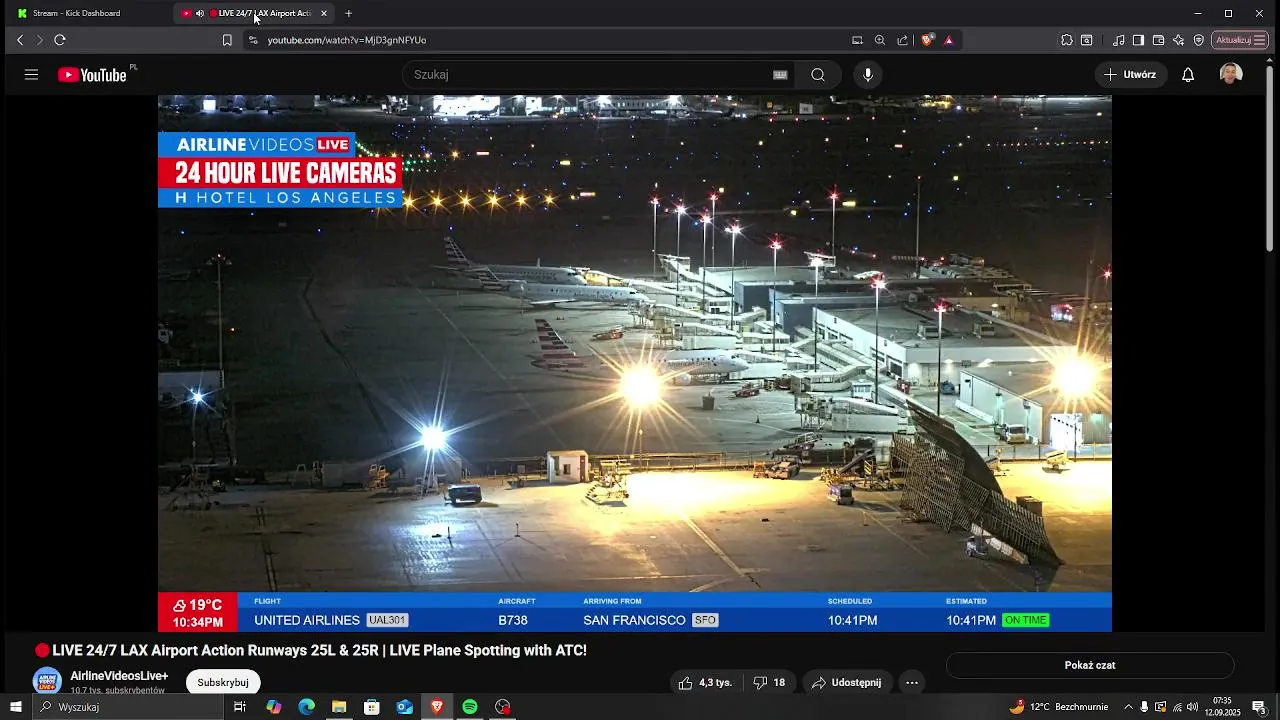
Task: Share this page via the share icon
Action: pos(903,40)
